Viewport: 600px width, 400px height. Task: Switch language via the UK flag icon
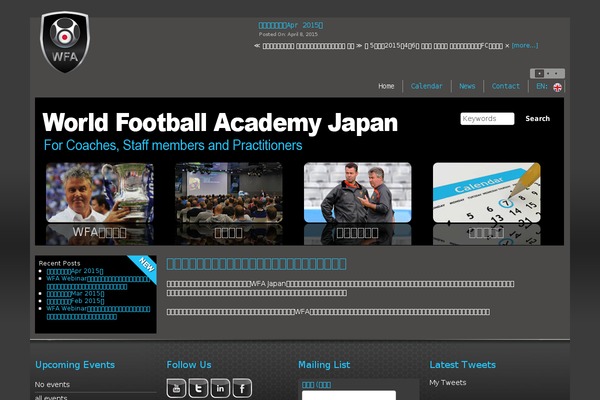click(x=558, y=87)
